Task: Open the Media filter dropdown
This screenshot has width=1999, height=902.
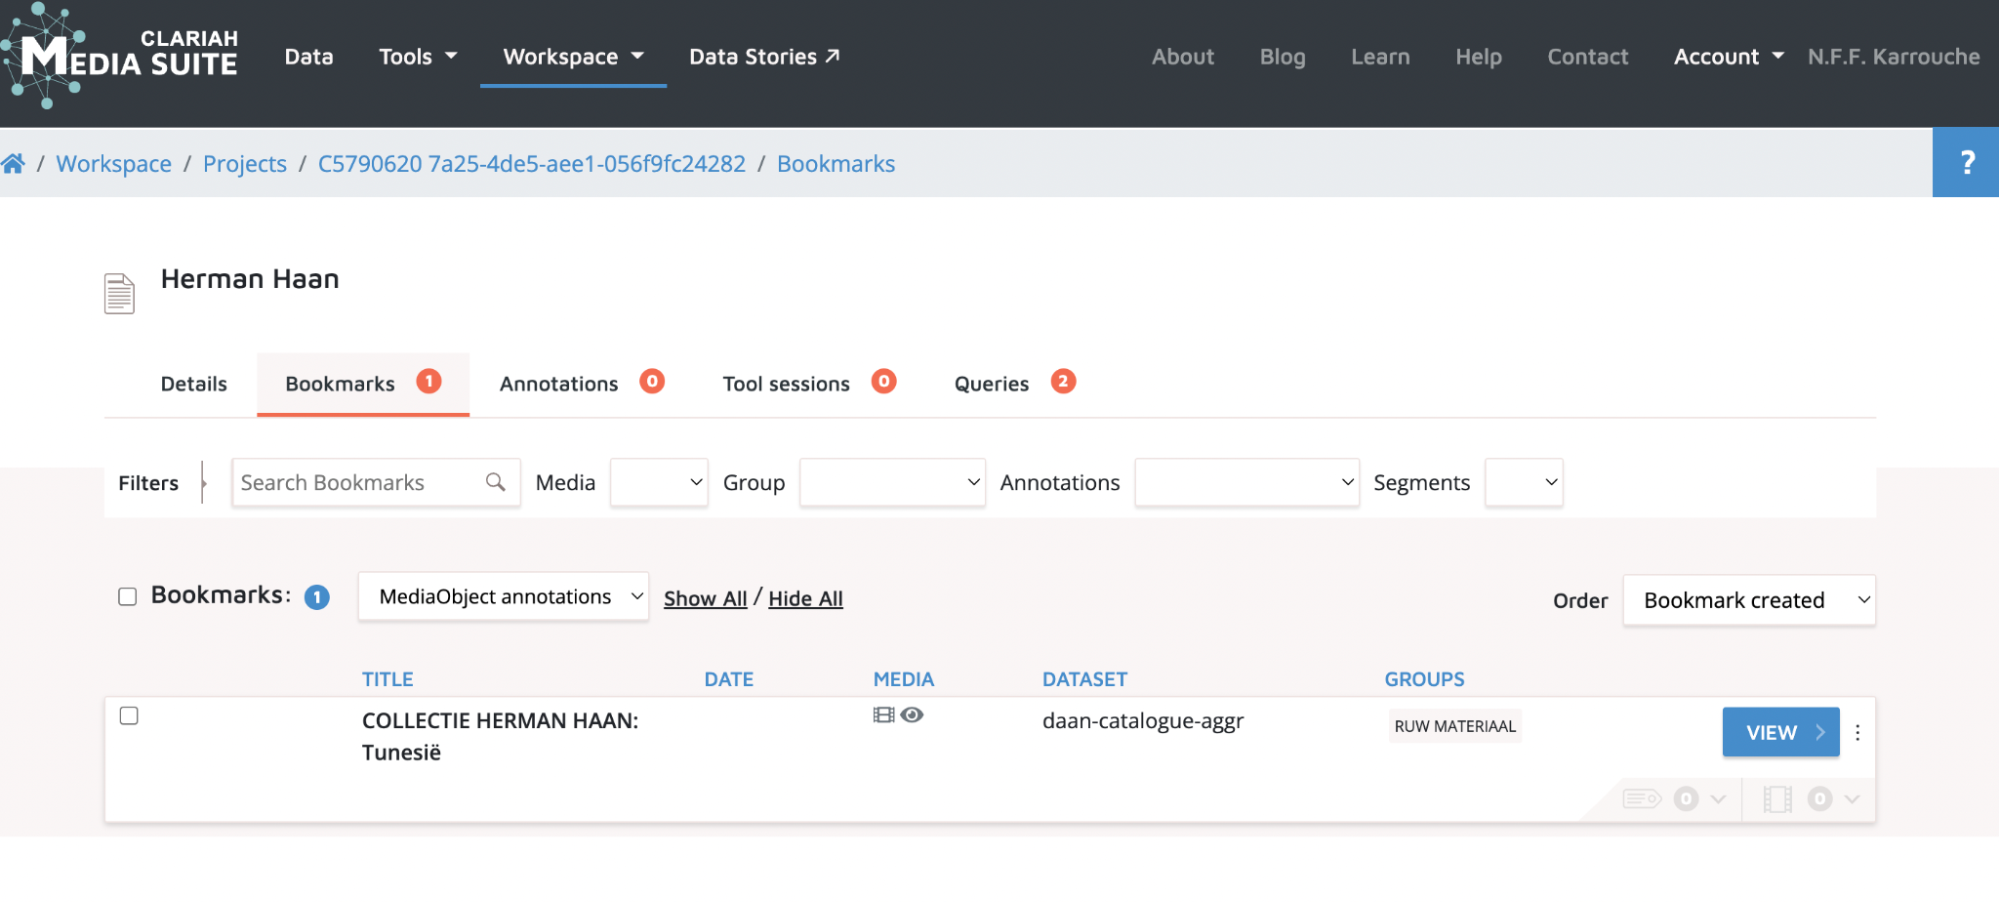Action: click(659, 483)
